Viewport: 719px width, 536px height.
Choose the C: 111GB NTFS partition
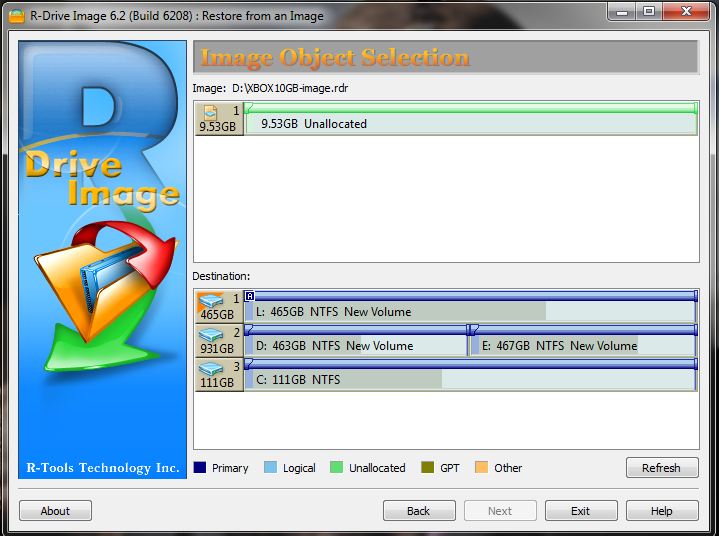tap(470, 380)
